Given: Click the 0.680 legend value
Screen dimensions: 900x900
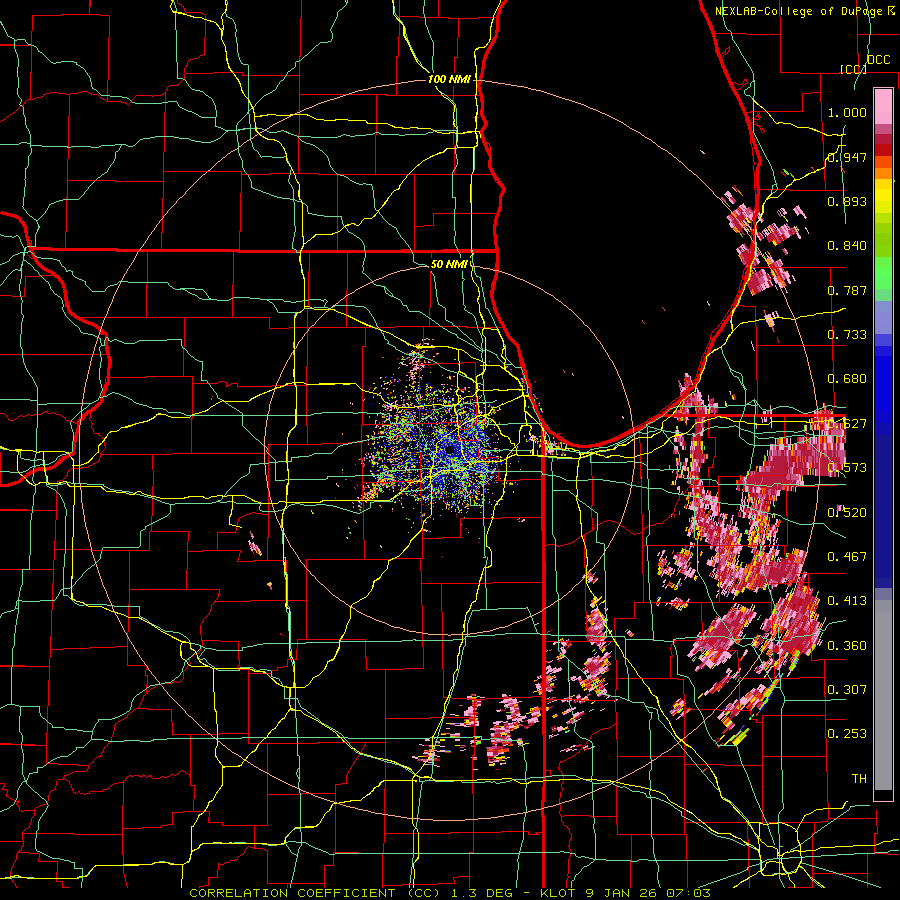Looking at the screenshot, I should point(847,379).
